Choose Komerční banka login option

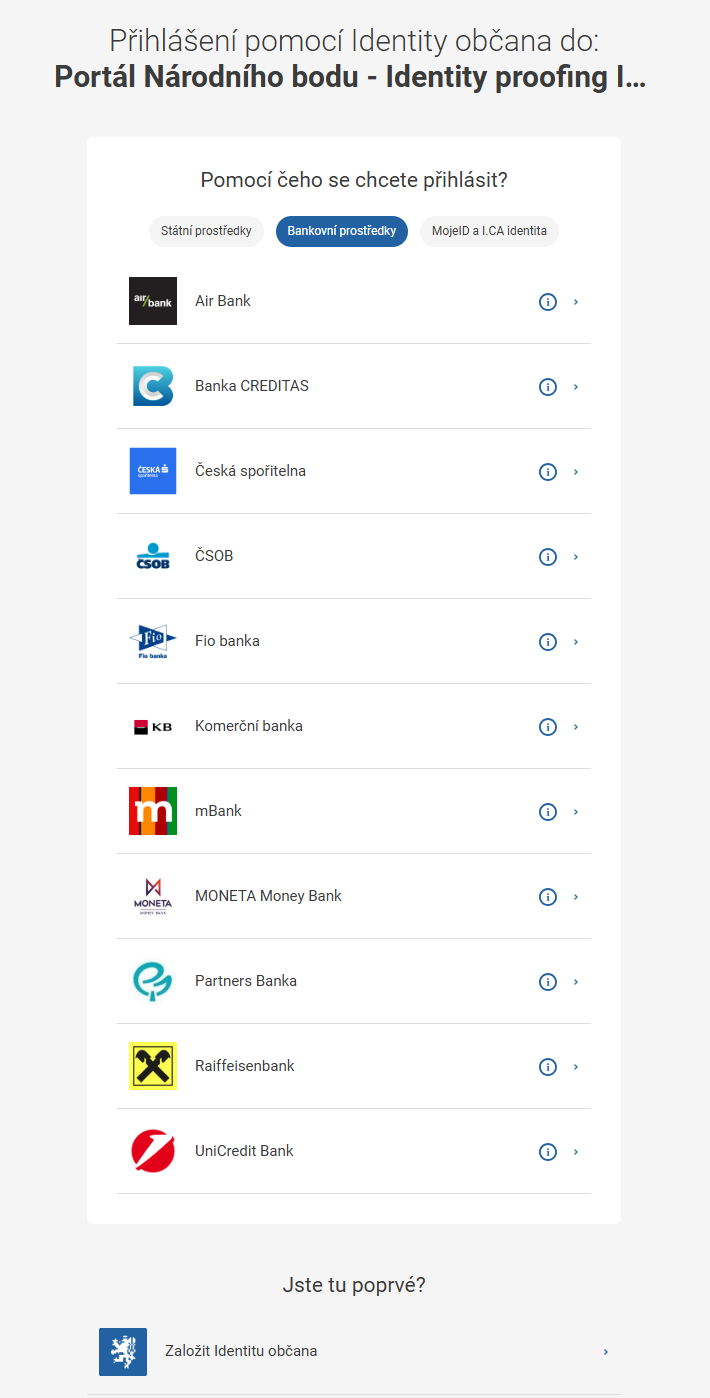click(x=354, y=726)
